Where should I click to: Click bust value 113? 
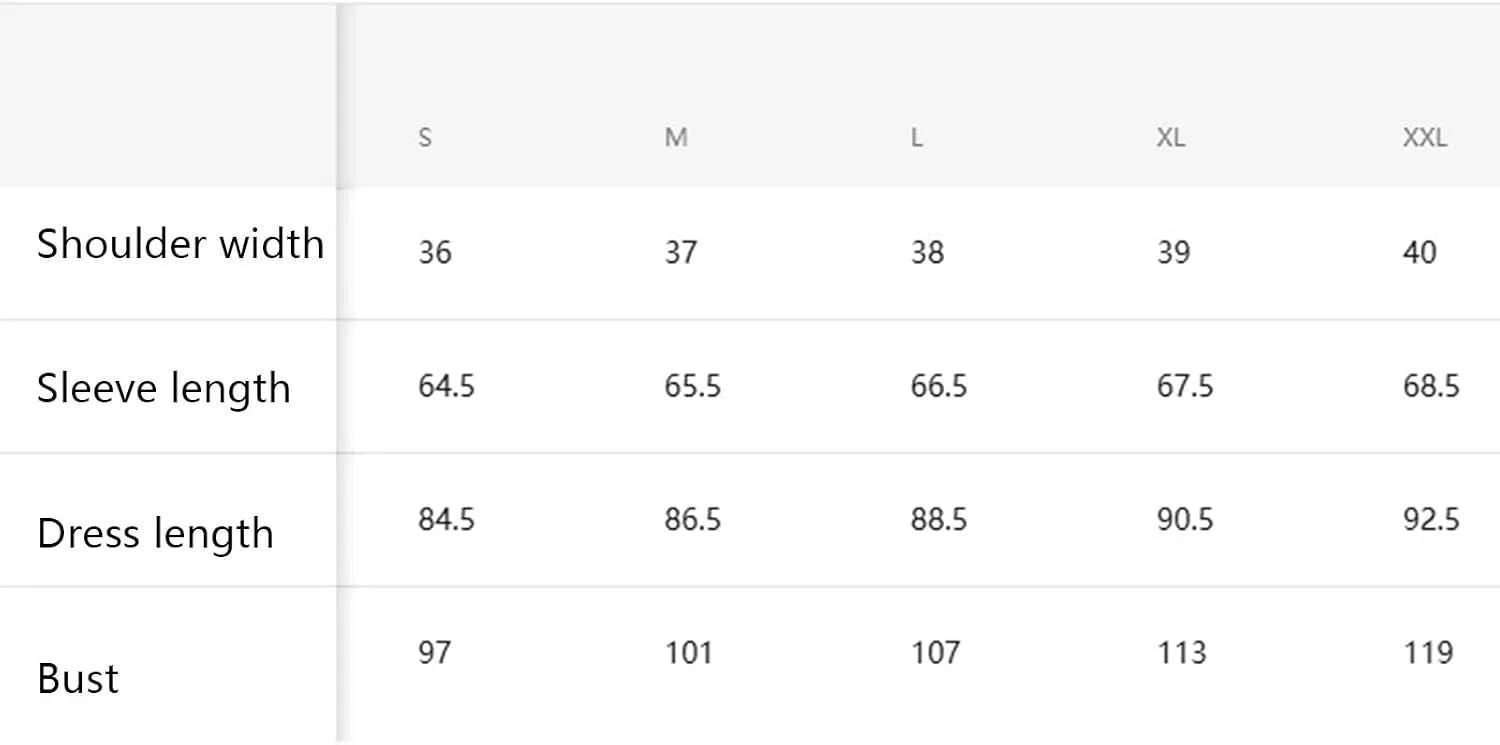(1182, 653)
